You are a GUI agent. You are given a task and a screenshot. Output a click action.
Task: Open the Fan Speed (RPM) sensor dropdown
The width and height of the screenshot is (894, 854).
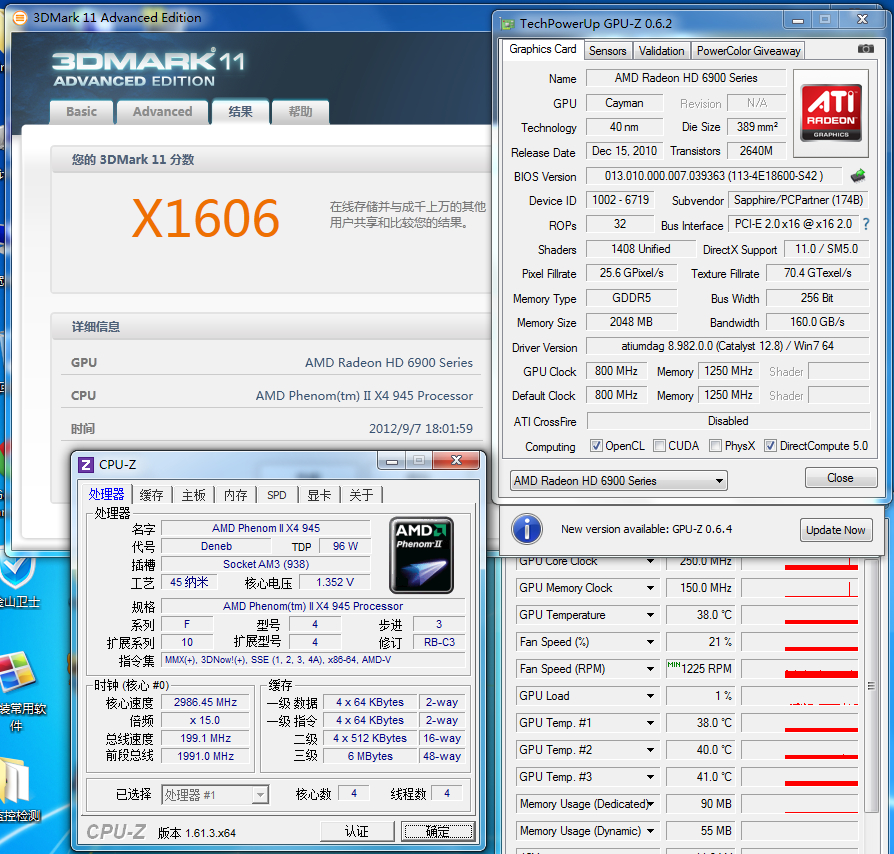[x=650, y=669]
